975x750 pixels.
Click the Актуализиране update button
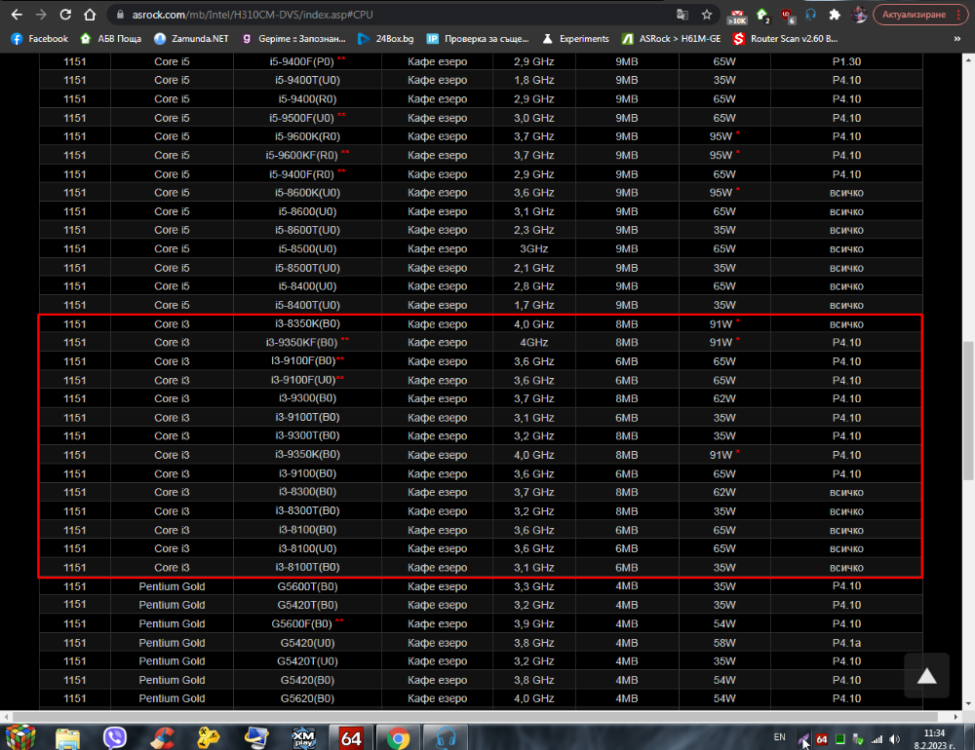[920, 14]
